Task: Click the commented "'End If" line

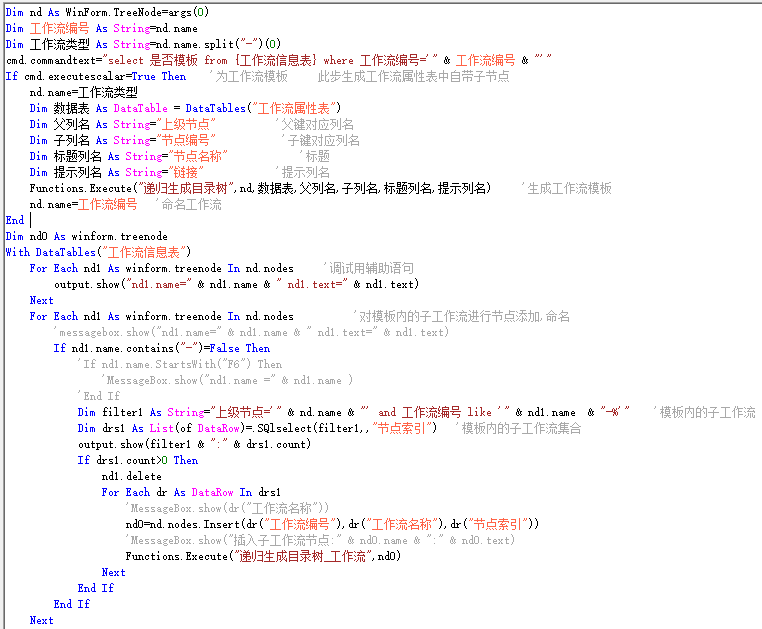Action: (99, 396)
